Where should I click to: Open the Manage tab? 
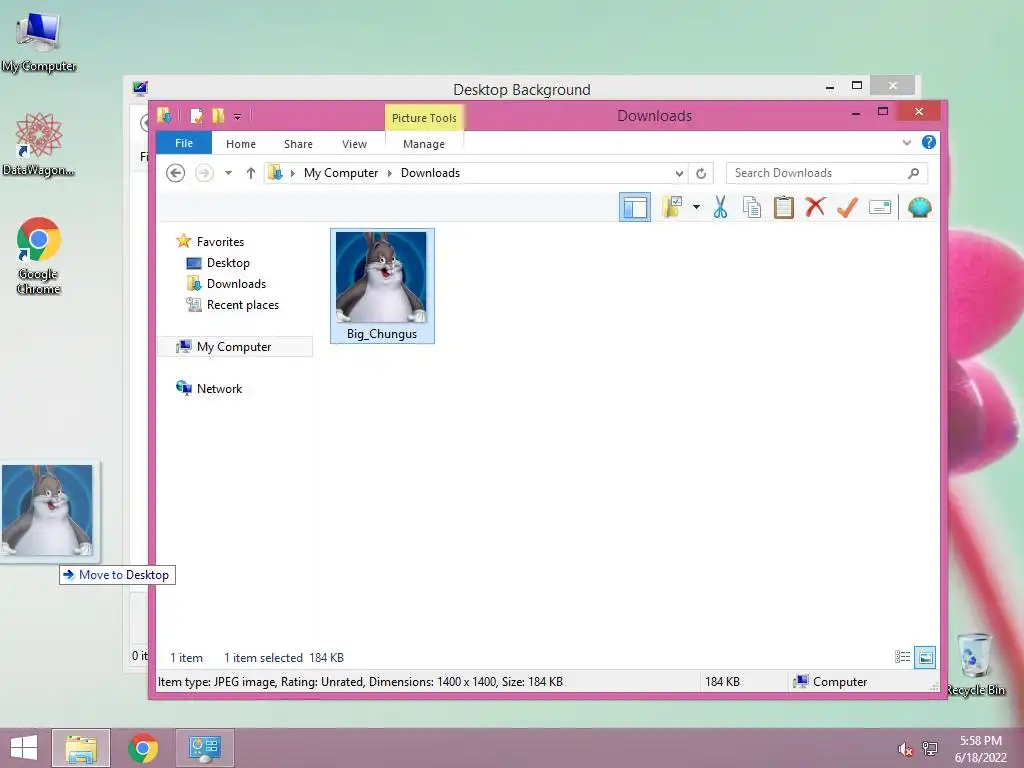click(x=424, y=144)
